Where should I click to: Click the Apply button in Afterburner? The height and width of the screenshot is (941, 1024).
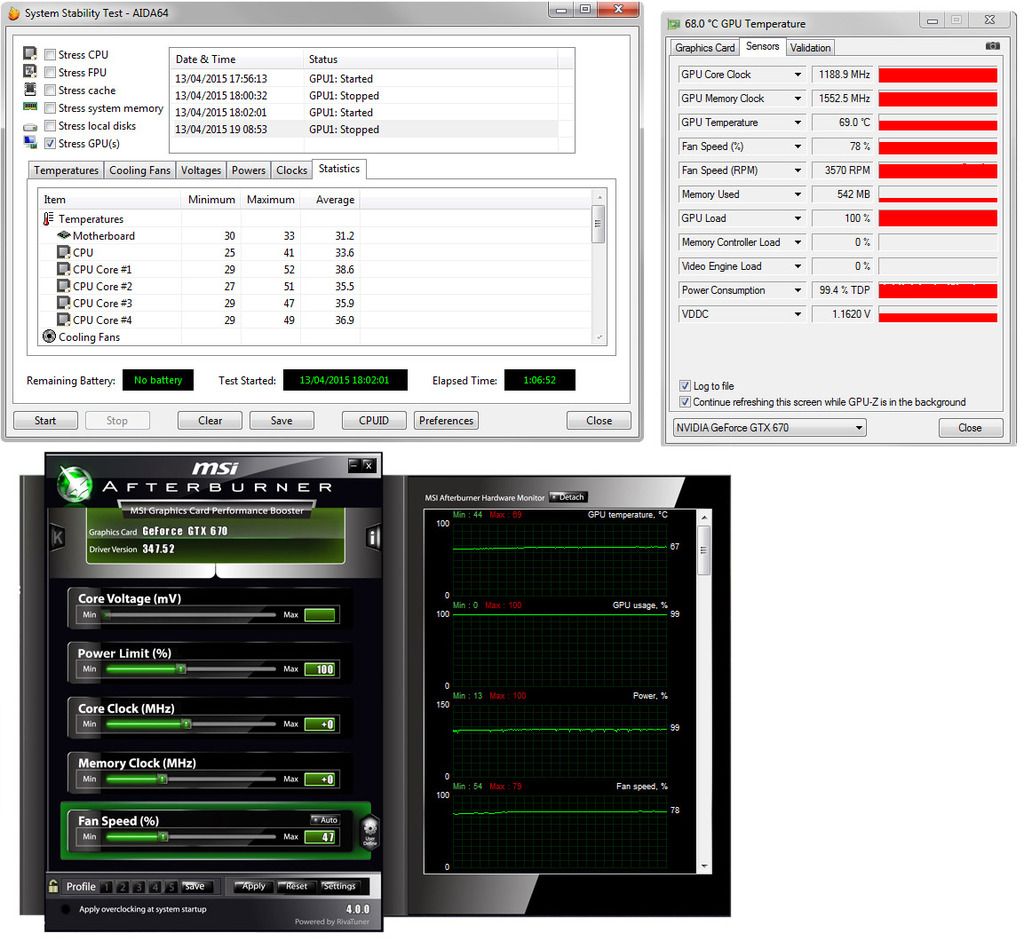click(254, 886)
